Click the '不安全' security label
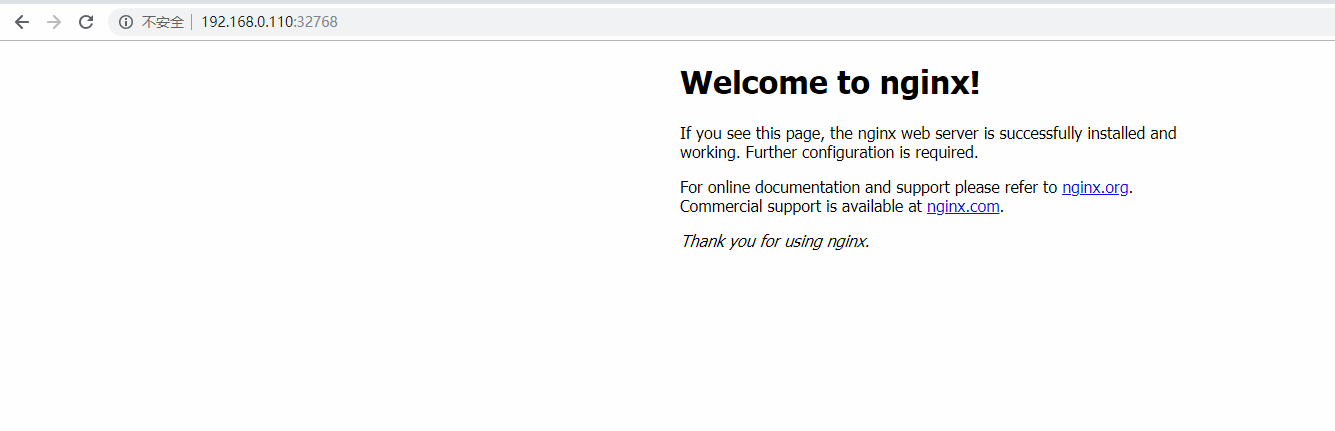 163,22
